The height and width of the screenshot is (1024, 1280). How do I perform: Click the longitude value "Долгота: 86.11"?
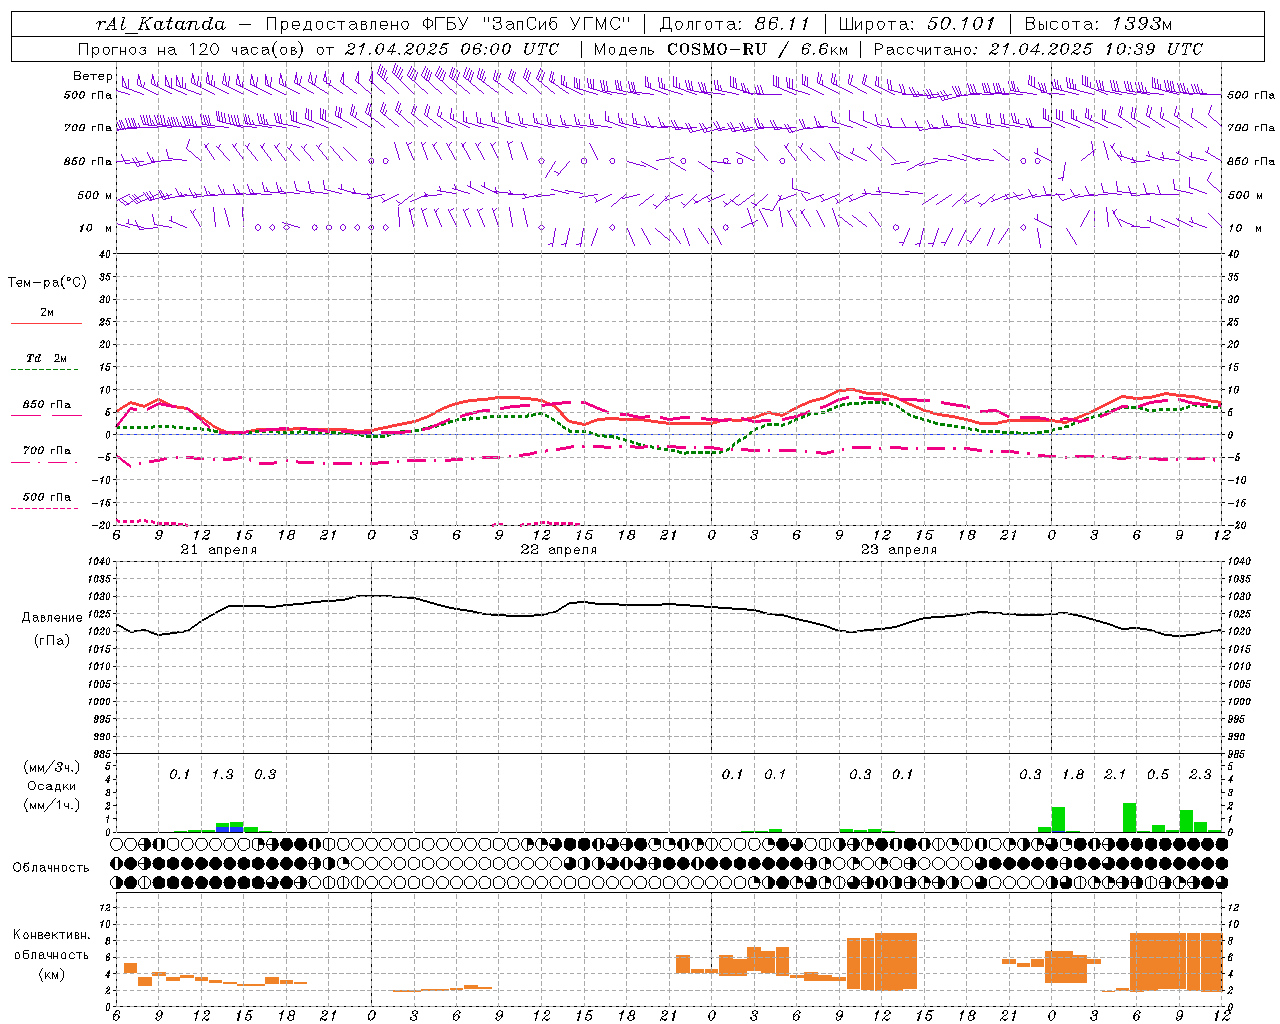[734, 24]
